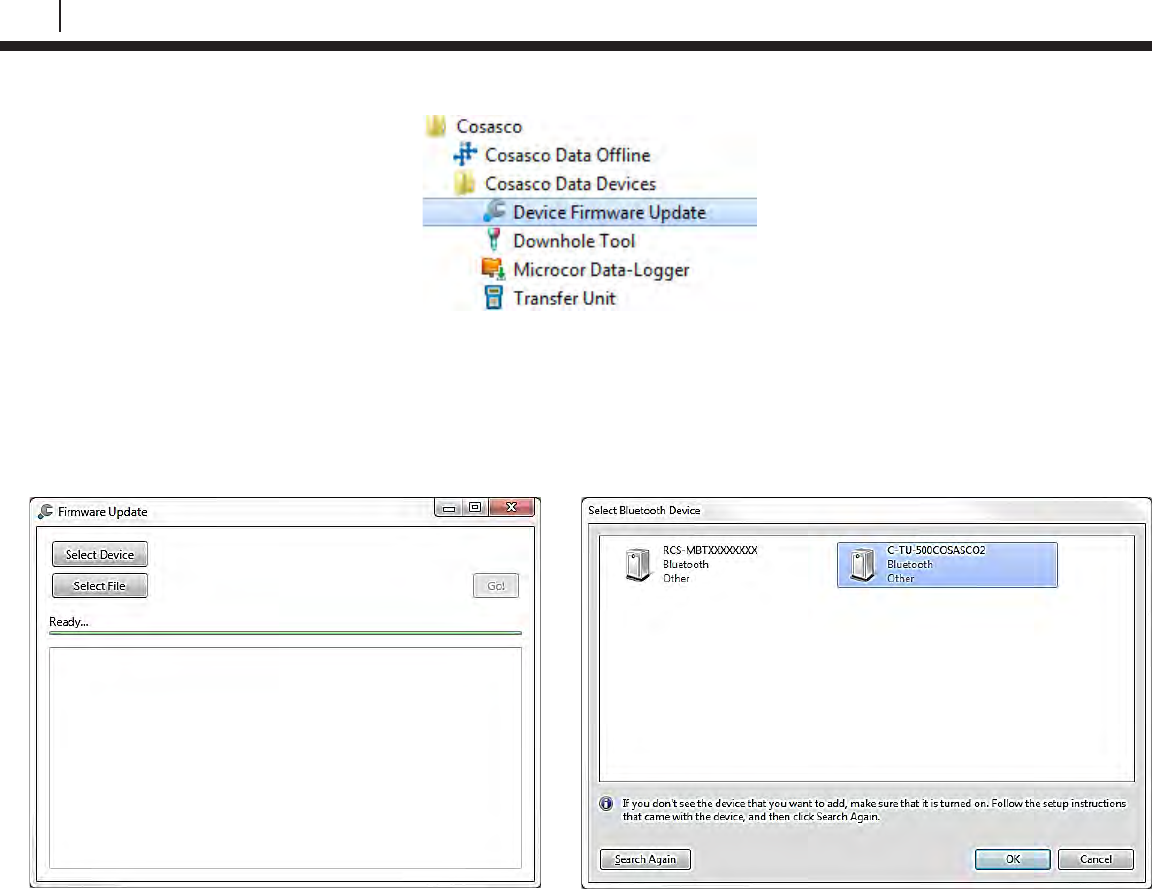
Task: Click the Firmware Update log text area
Action: point(285,757)
